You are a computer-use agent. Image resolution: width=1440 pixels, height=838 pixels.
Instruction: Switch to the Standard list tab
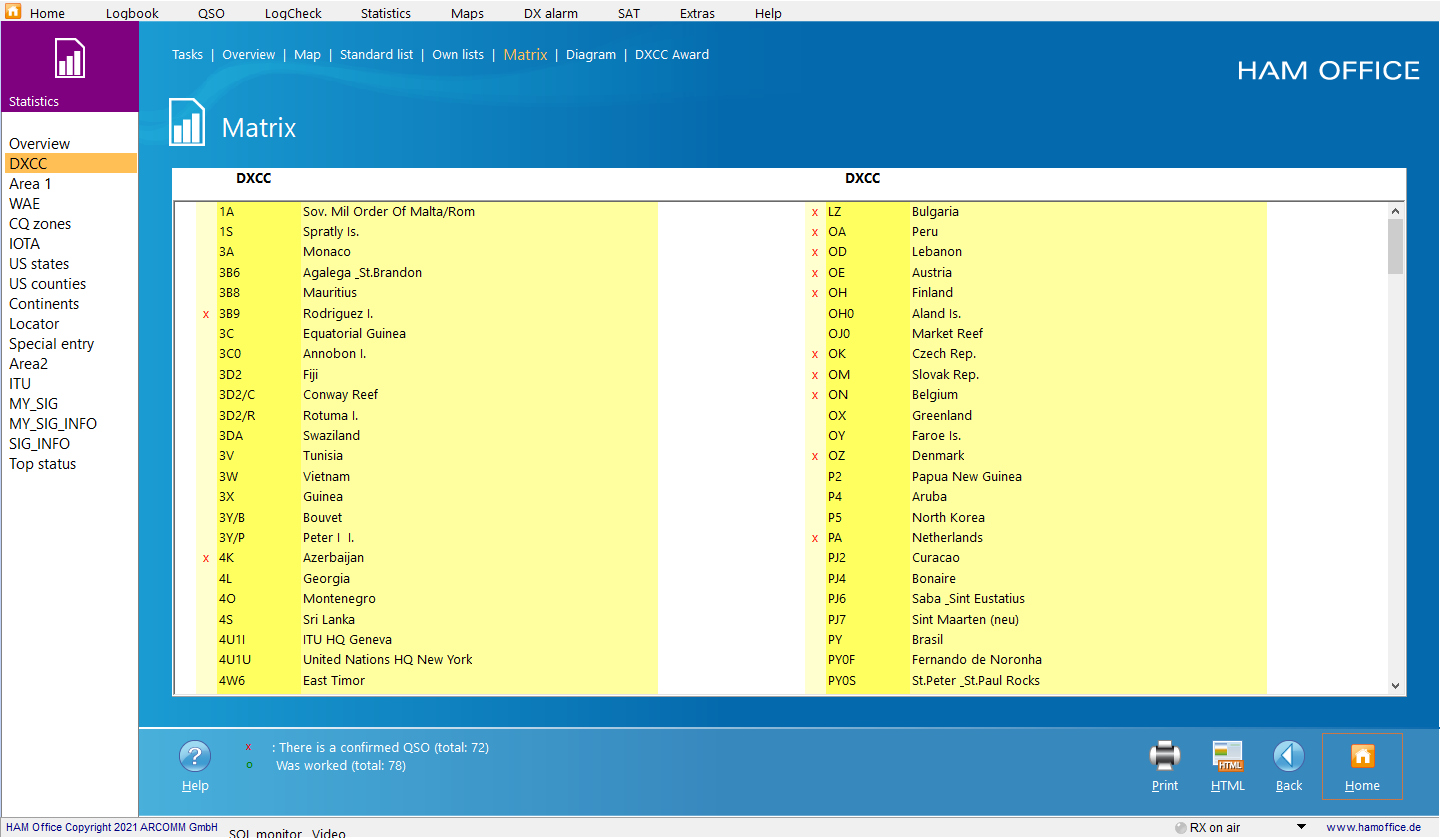376,55
